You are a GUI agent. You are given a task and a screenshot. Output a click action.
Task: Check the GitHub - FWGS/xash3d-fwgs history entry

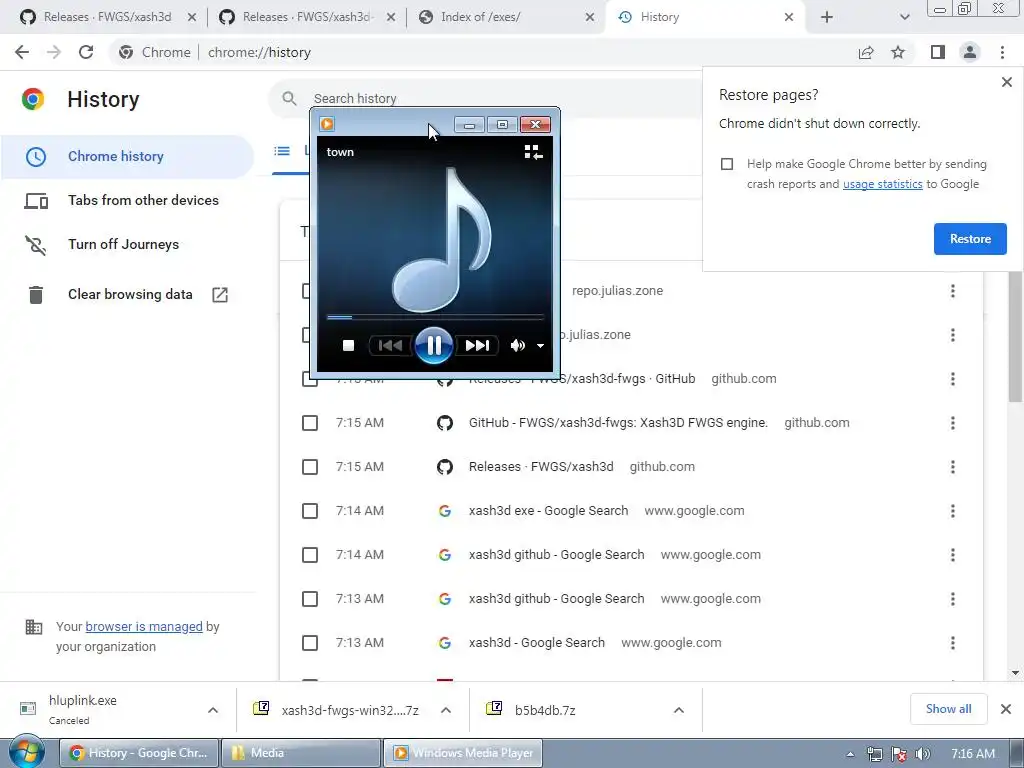click(x=310, y=423)
